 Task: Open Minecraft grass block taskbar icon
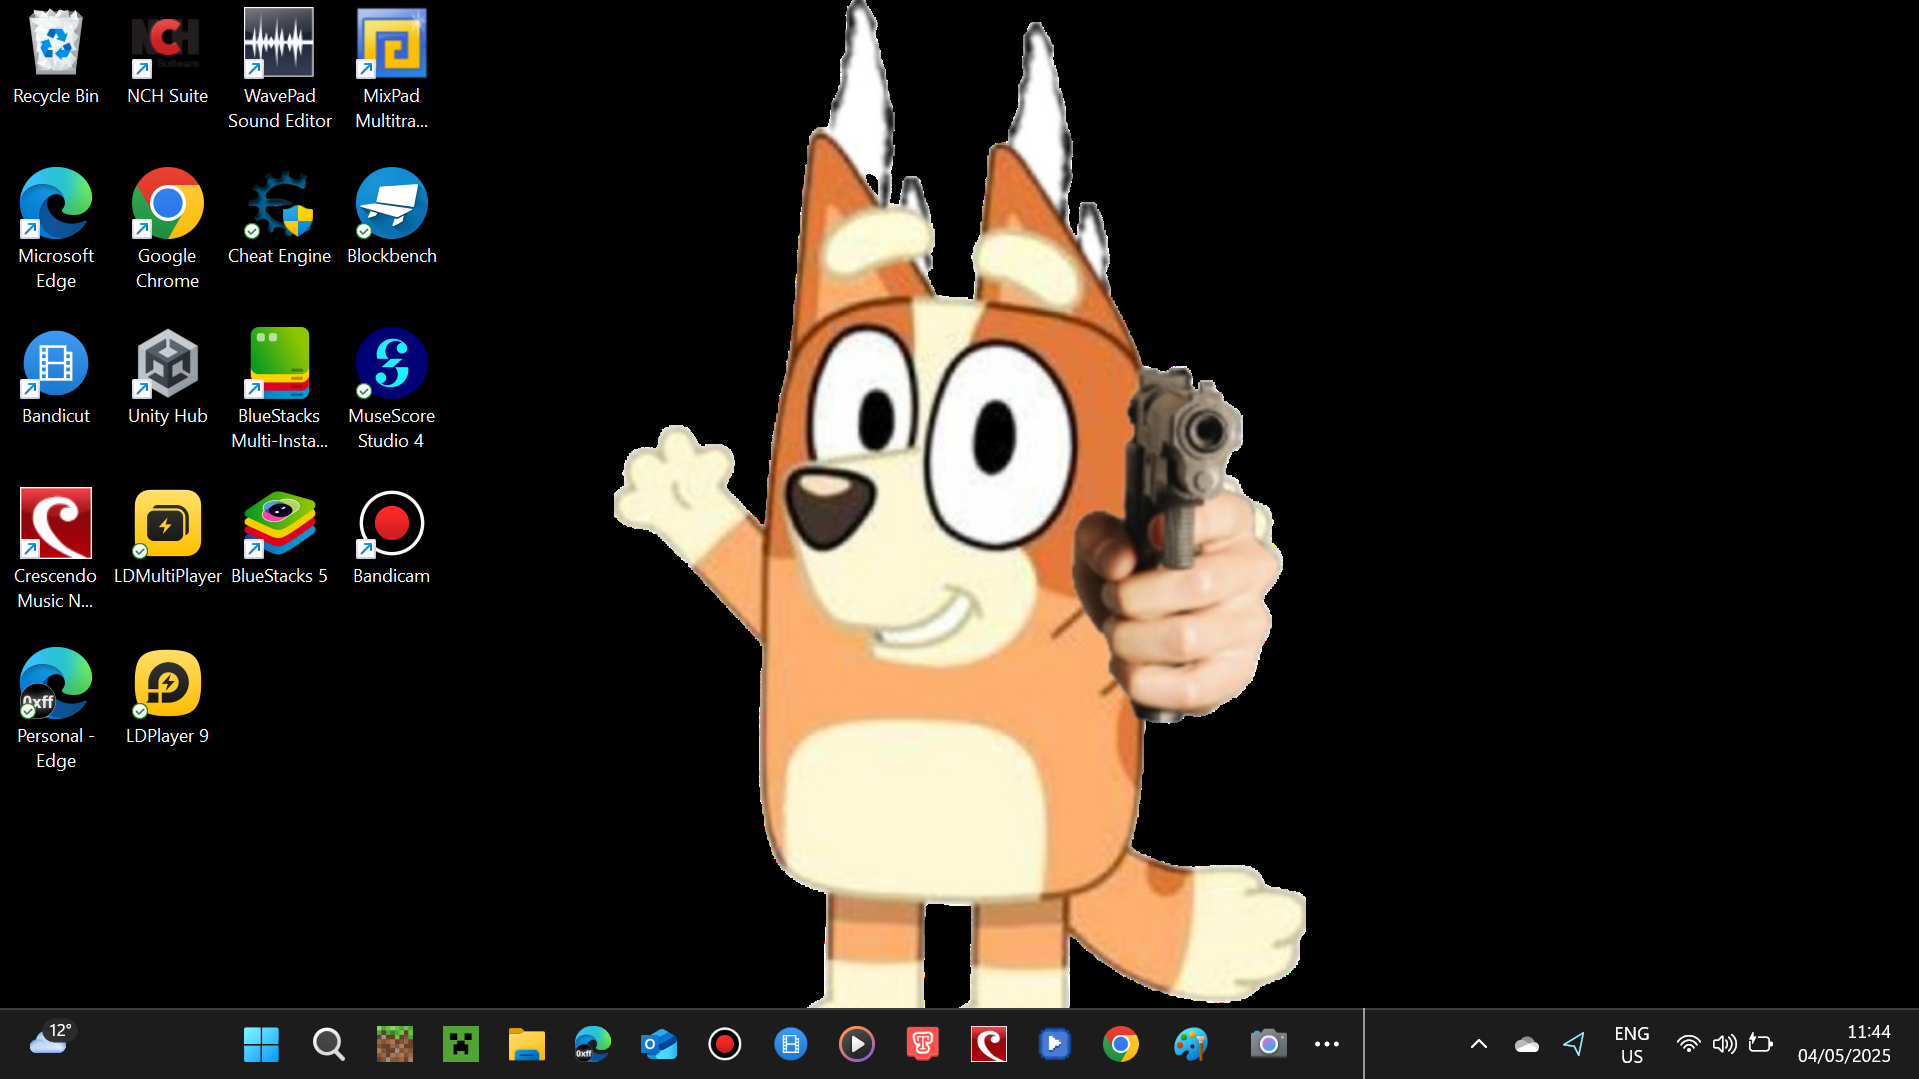click(x=395, y=1044)
